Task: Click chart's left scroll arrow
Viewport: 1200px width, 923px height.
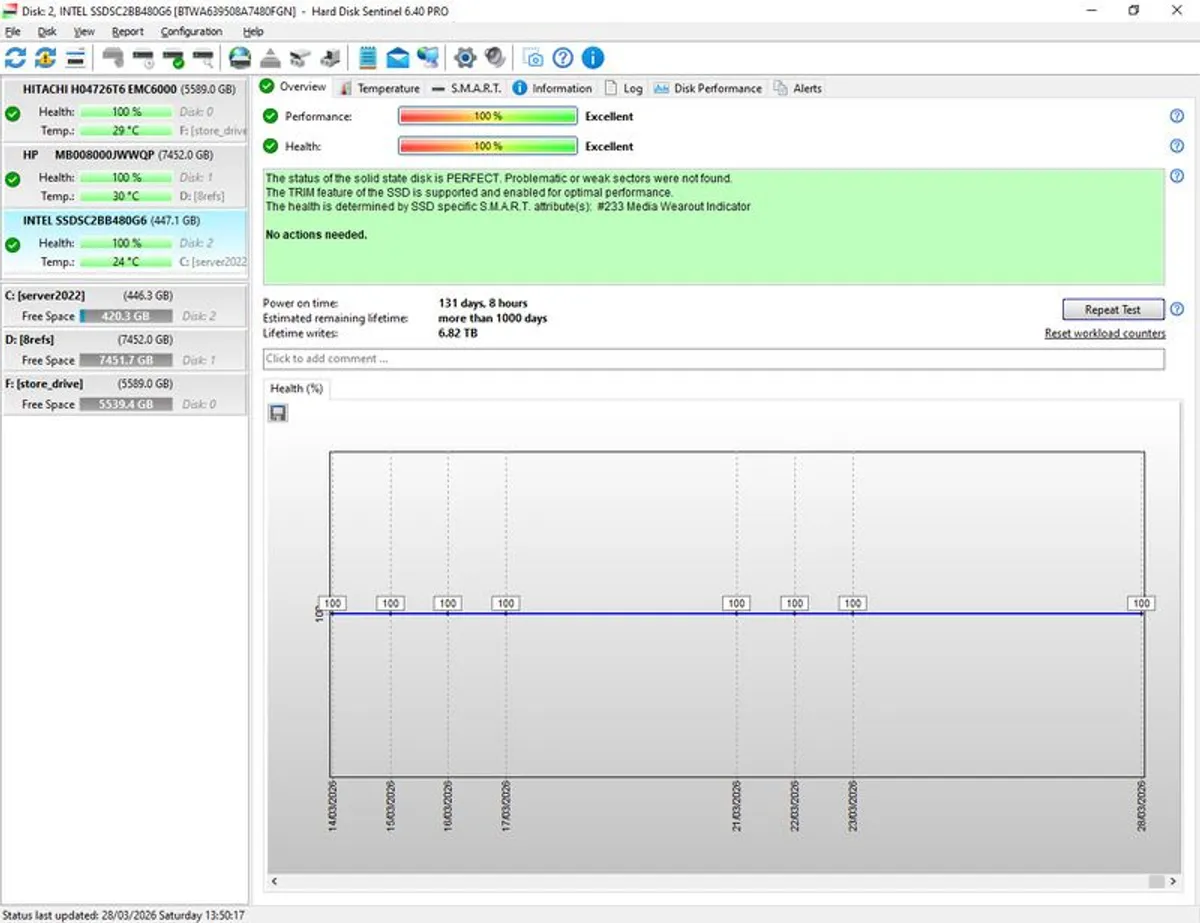Action: pyautogui.click(x=275, y=882)
